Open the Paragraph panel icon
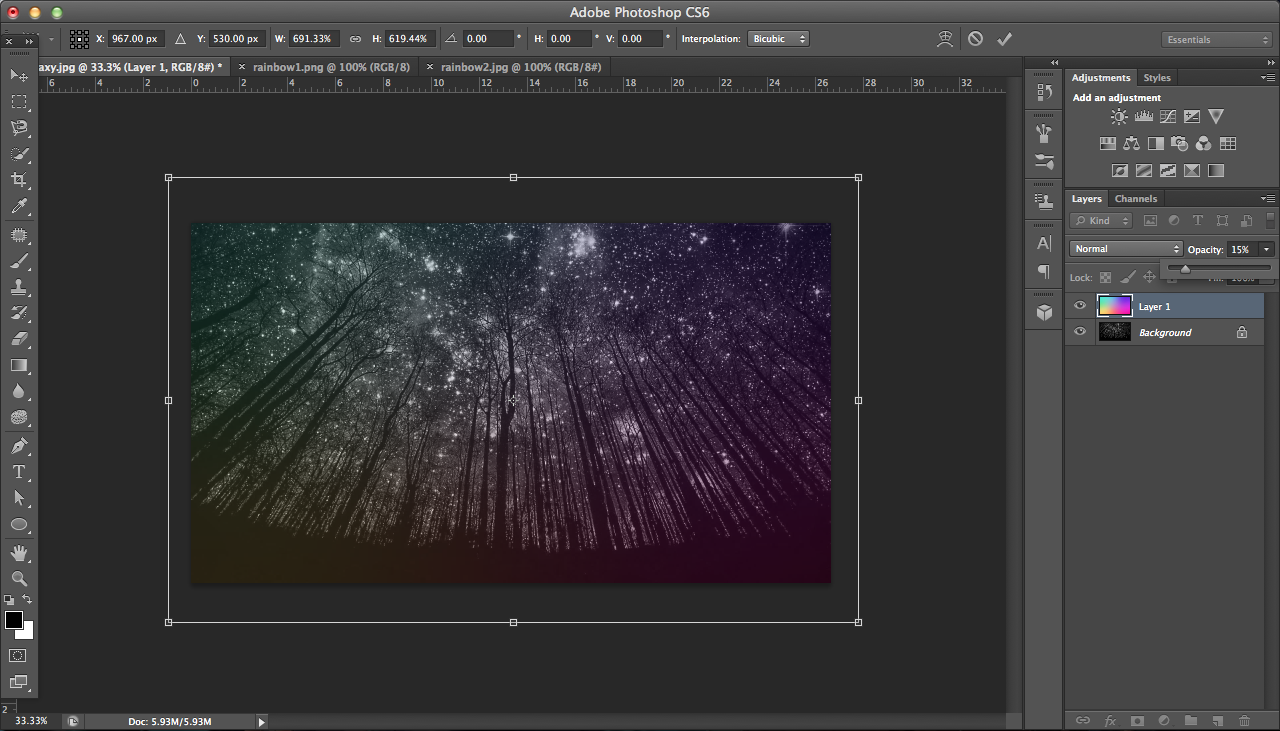The width and height of the screenshot is (1280, 731). [x=1044, y=272]
